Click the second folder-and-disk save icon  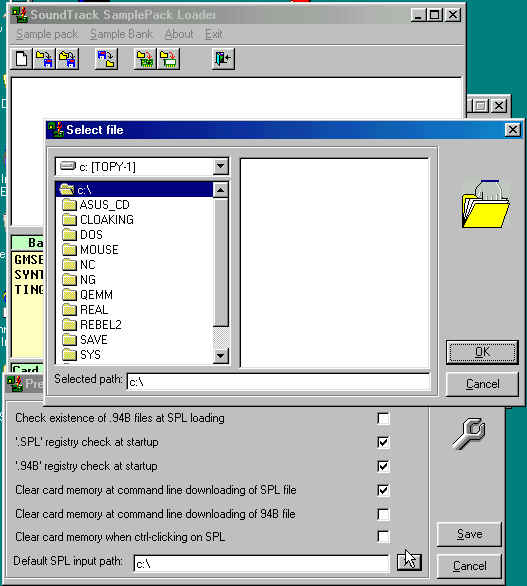67,59
